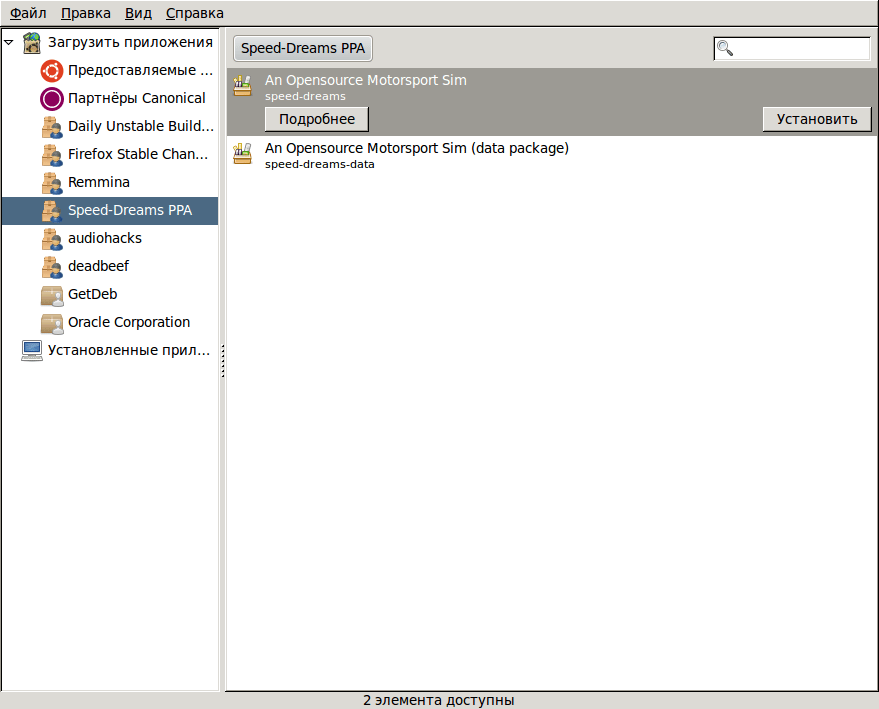Open the Вид menu
The height and width of the screenshot is (709, 879).
[138, 13]
